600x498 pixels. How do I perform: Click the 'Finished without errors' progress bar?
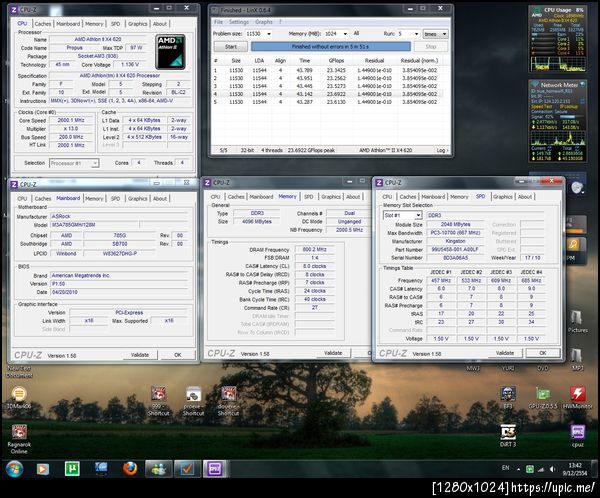tap(331, 47)
